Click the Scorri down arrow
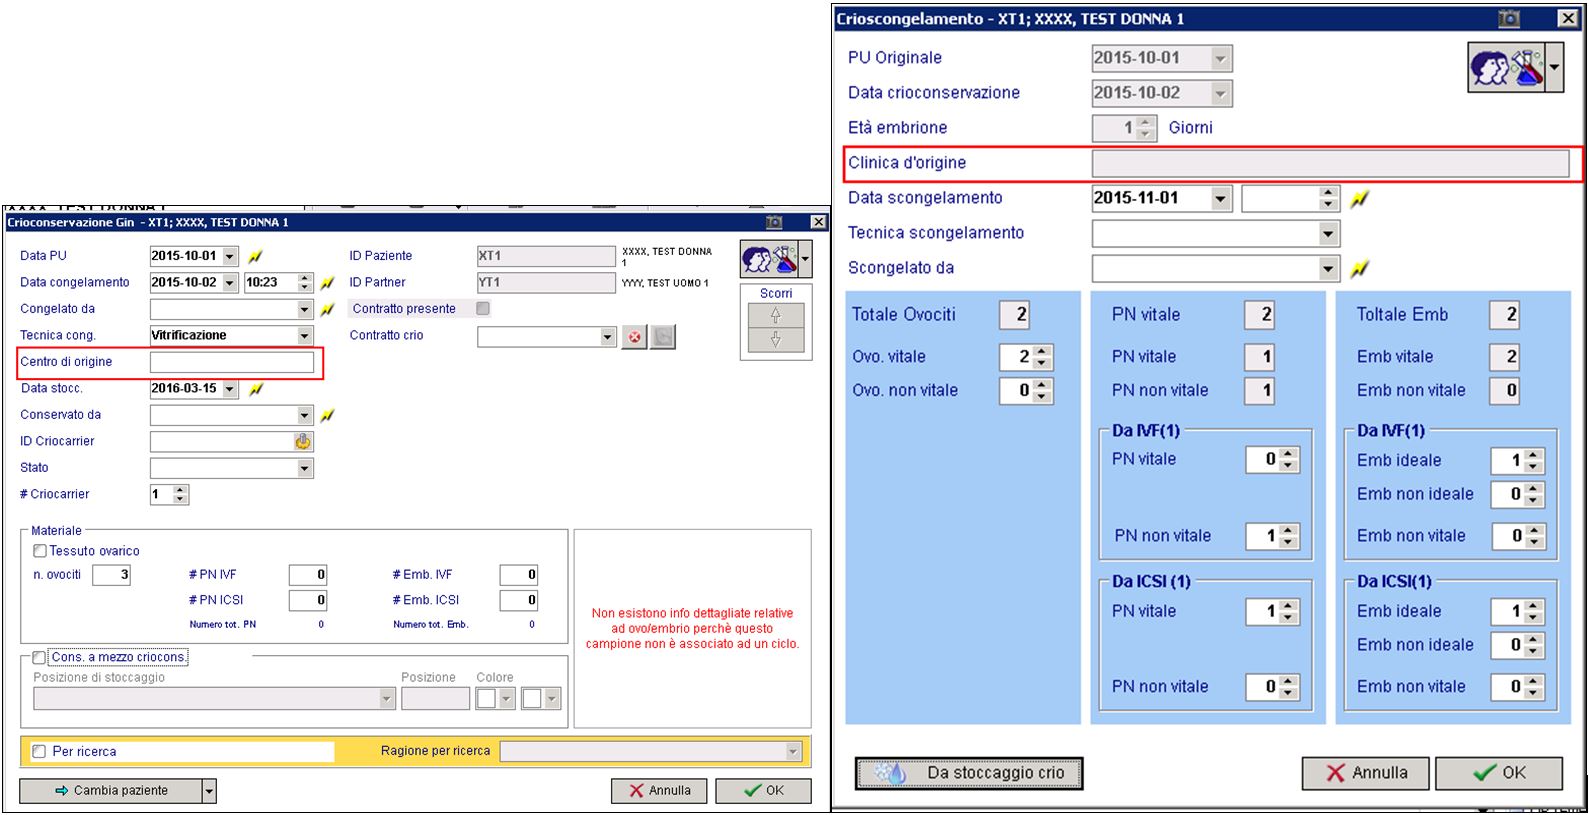1589x815 pixels. pos(775,339)
